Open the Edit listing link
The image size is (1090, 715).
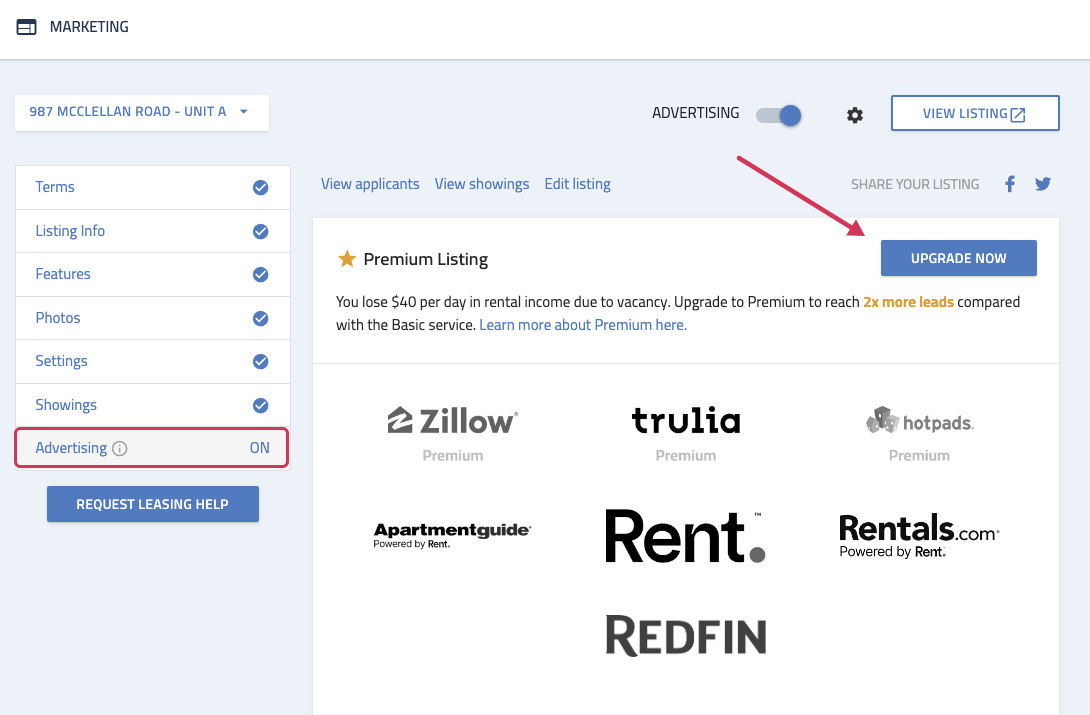tap(578, 184)
